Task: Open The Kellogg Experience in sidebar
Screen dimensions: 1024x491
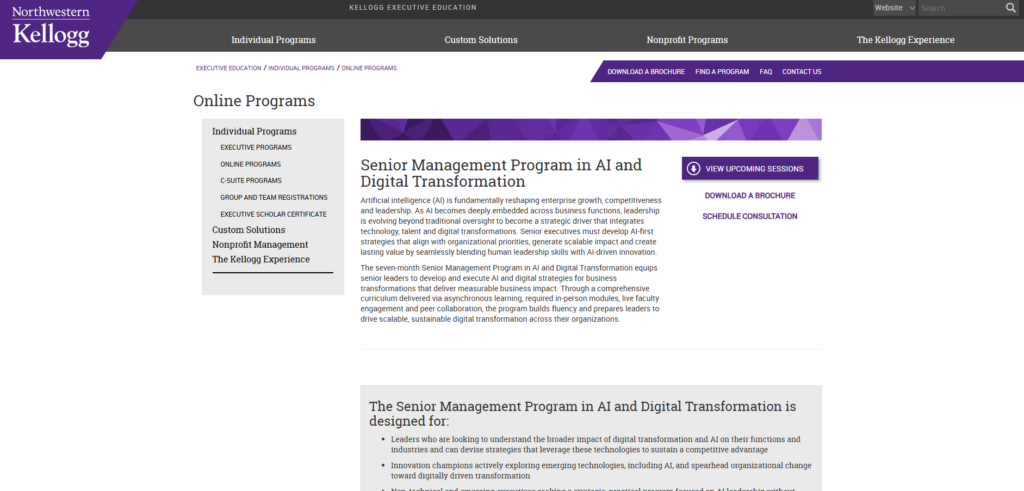Action: click(261, 259)
